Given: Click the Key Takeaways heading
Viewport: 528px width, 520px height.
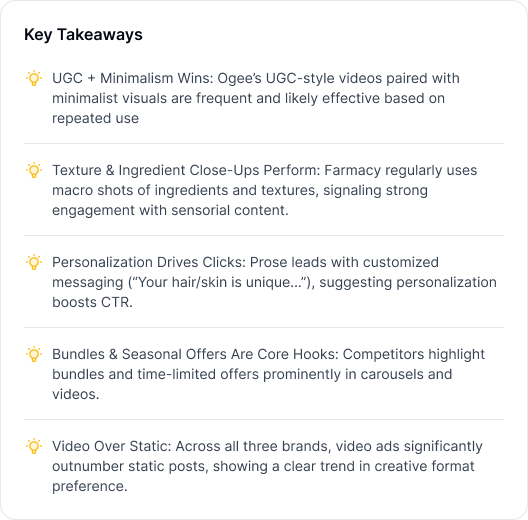Looking at the screenshot, I should [x=83, y=35].
